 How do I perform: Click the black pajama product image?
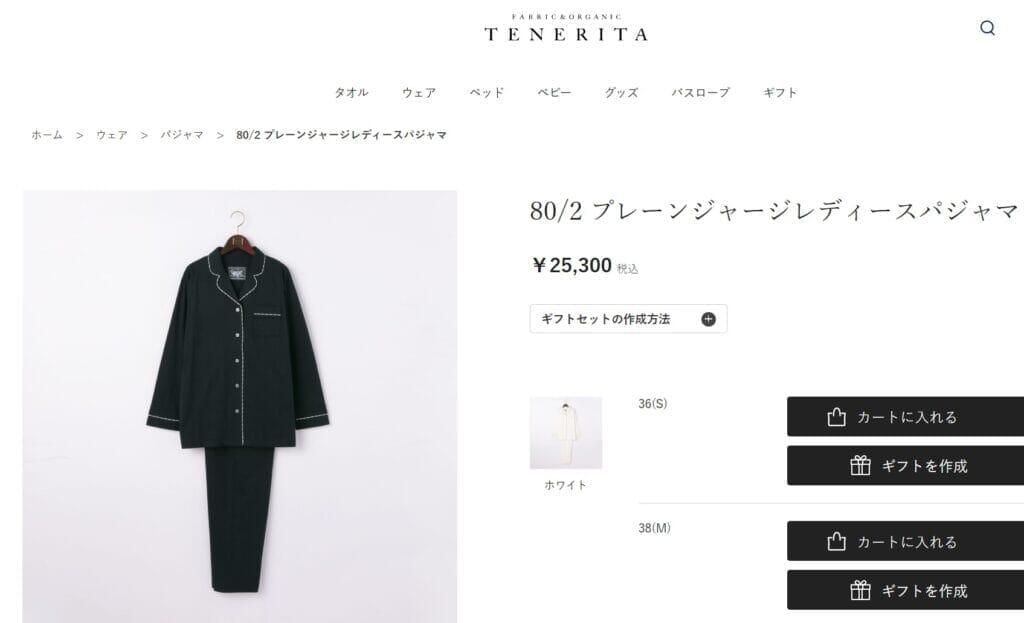240,406
